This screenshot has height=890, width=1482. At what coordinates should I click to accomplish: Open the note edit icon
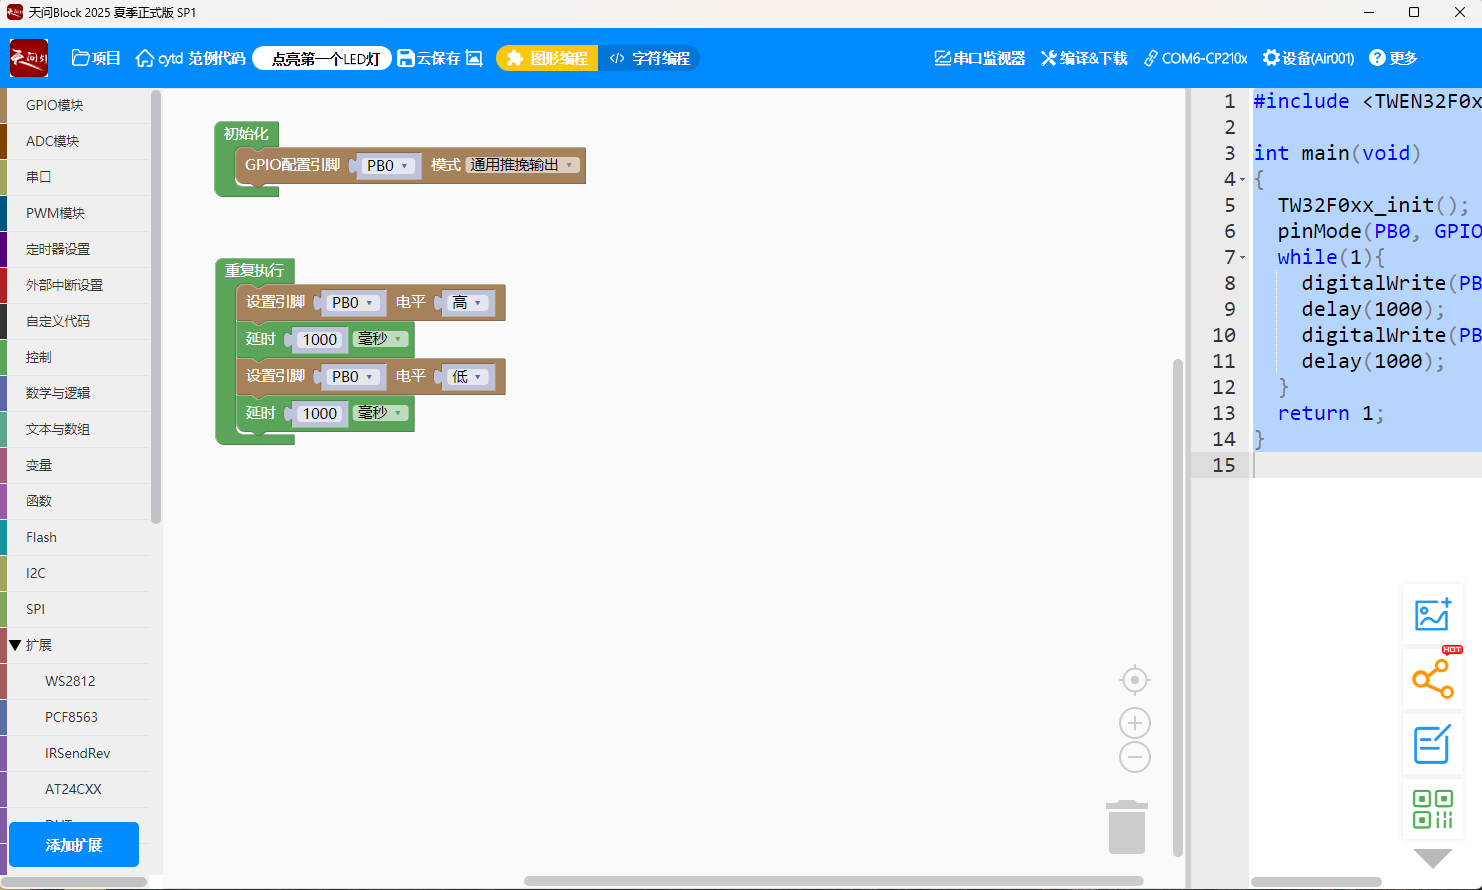1432,744
